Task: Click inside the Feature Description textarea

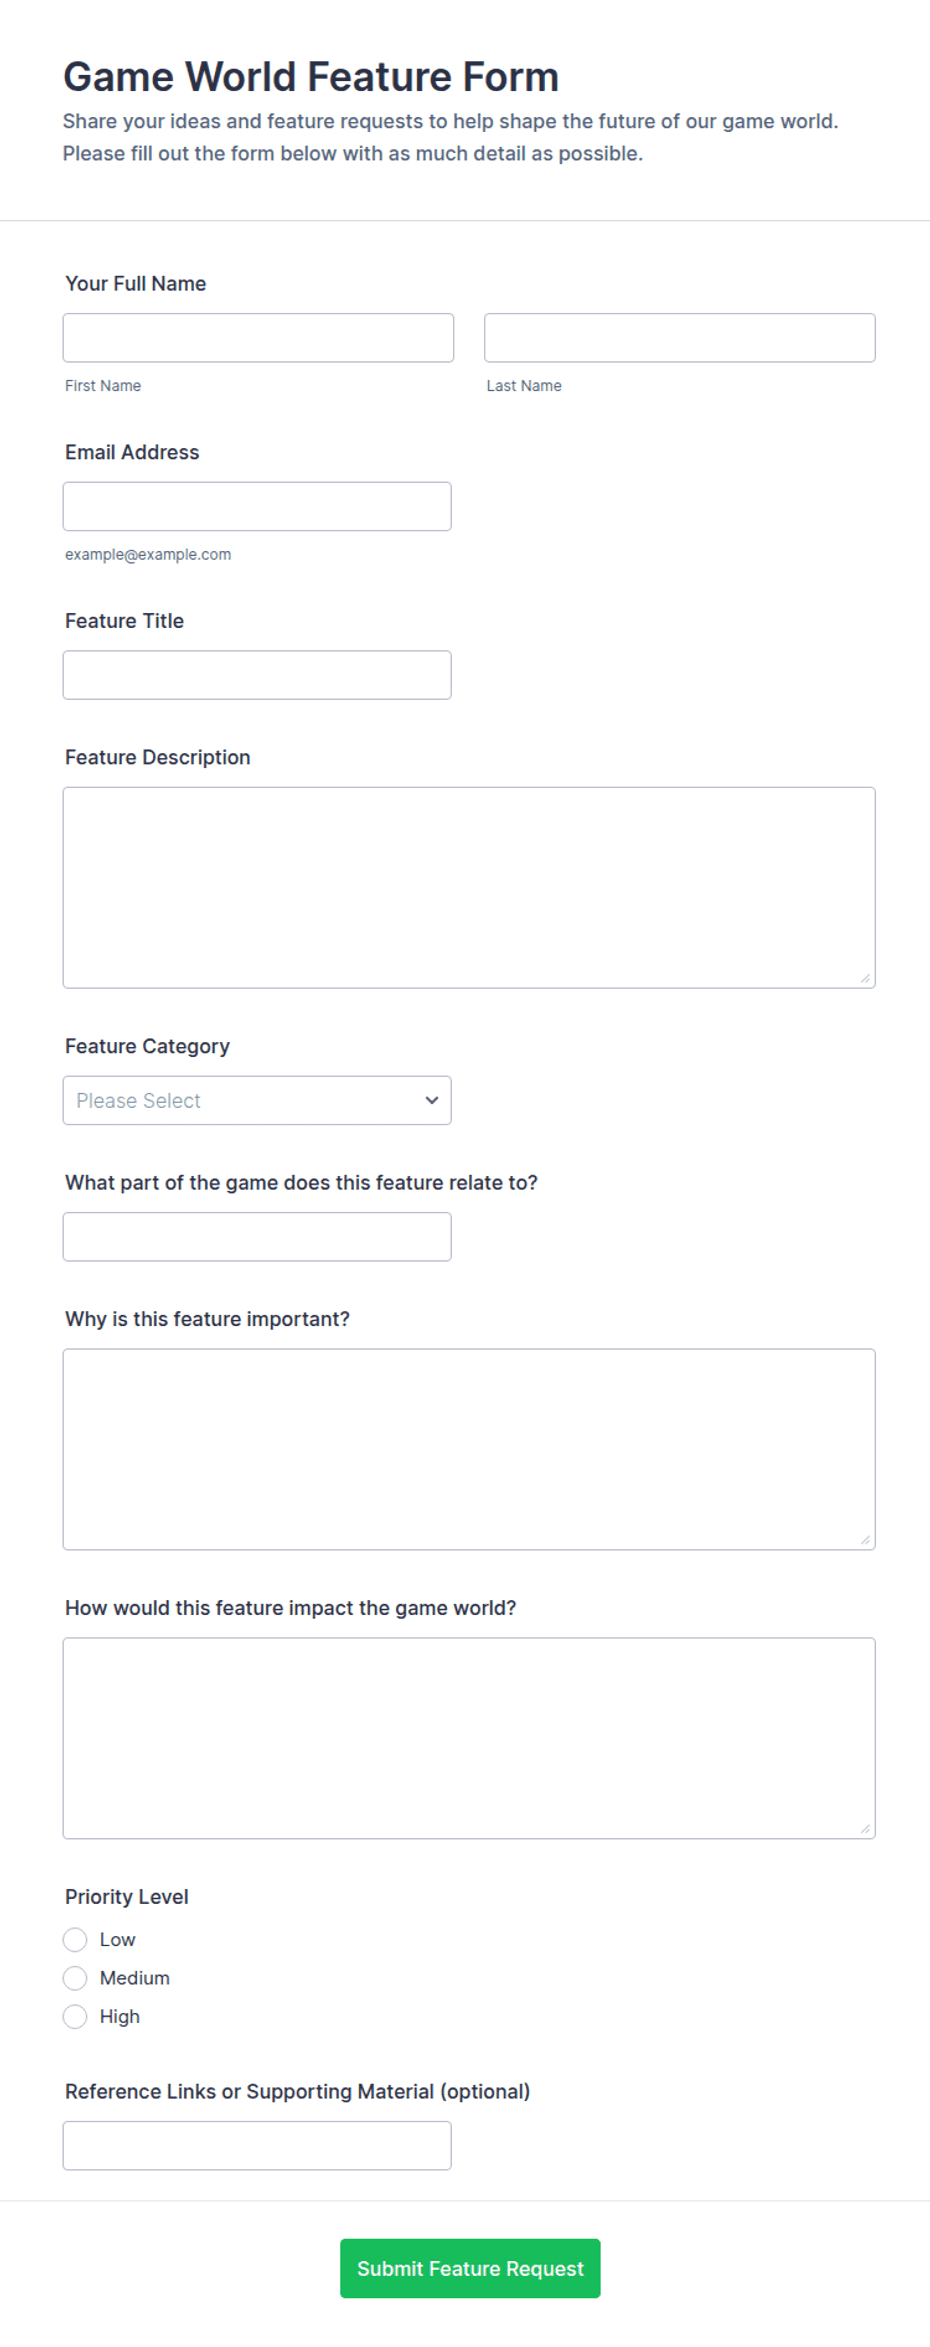Action: coord(469,888)
